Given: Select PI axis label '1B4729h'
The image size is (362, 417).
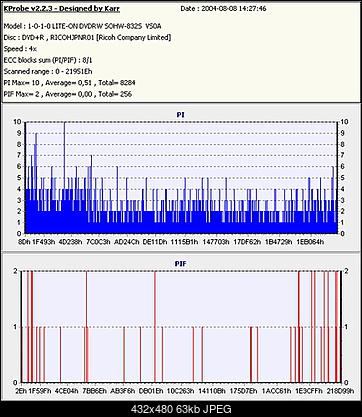Looking at the screenshot, I should tap(279, 242).
